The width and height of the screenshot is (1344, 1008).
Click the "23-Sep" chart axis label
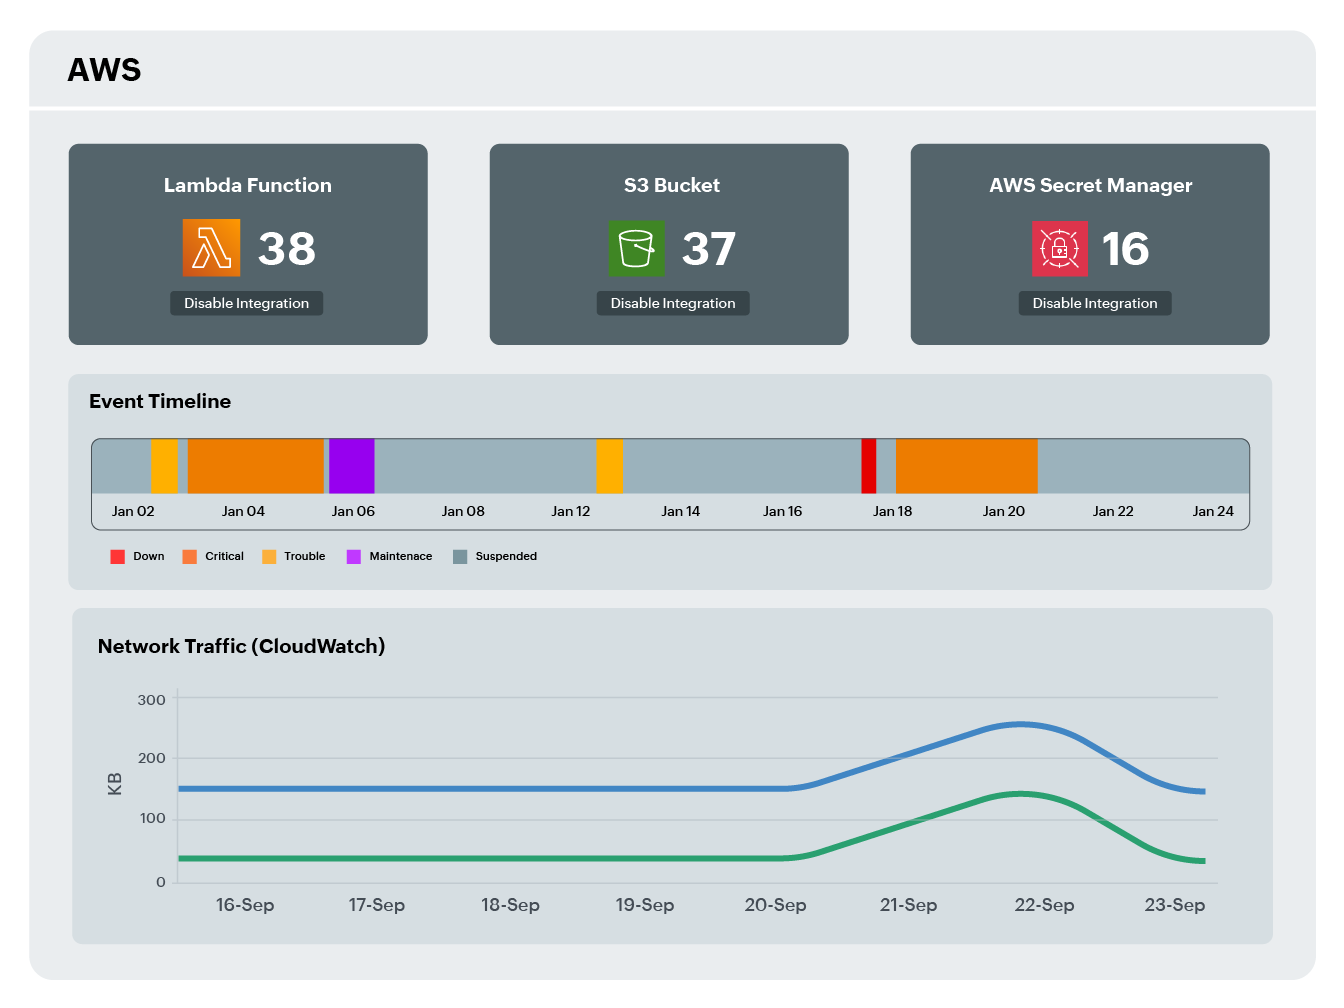[1175, 905]
